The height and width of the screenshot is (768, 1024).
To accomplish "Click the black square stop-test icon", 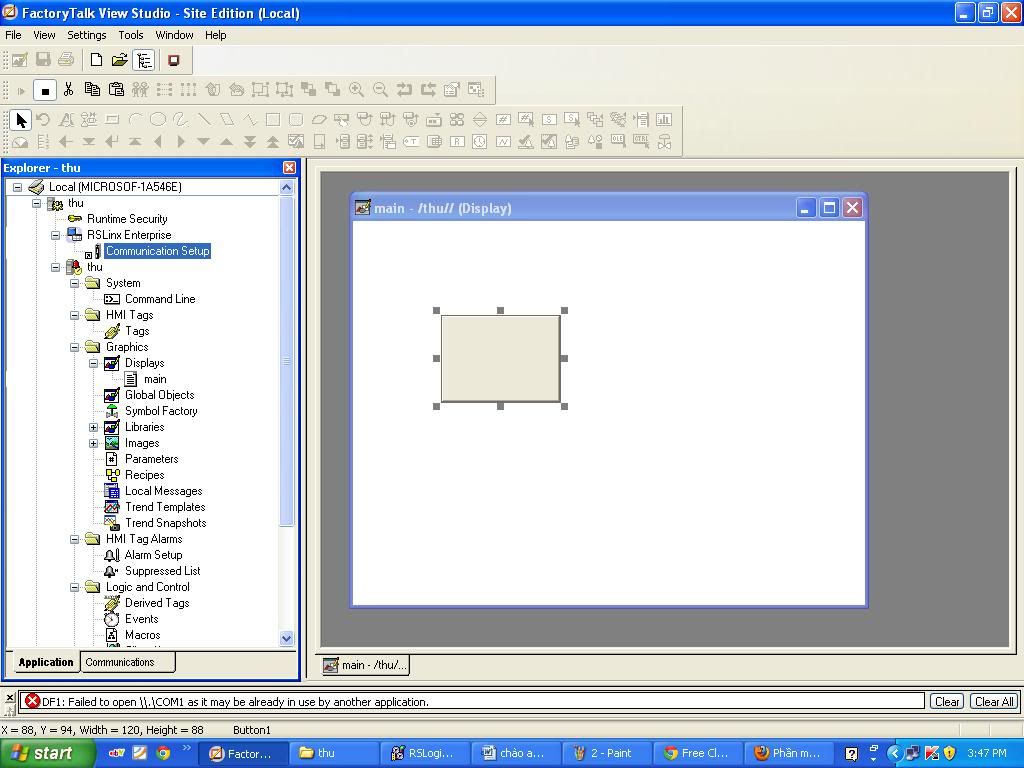I will (x=45, y=91).
